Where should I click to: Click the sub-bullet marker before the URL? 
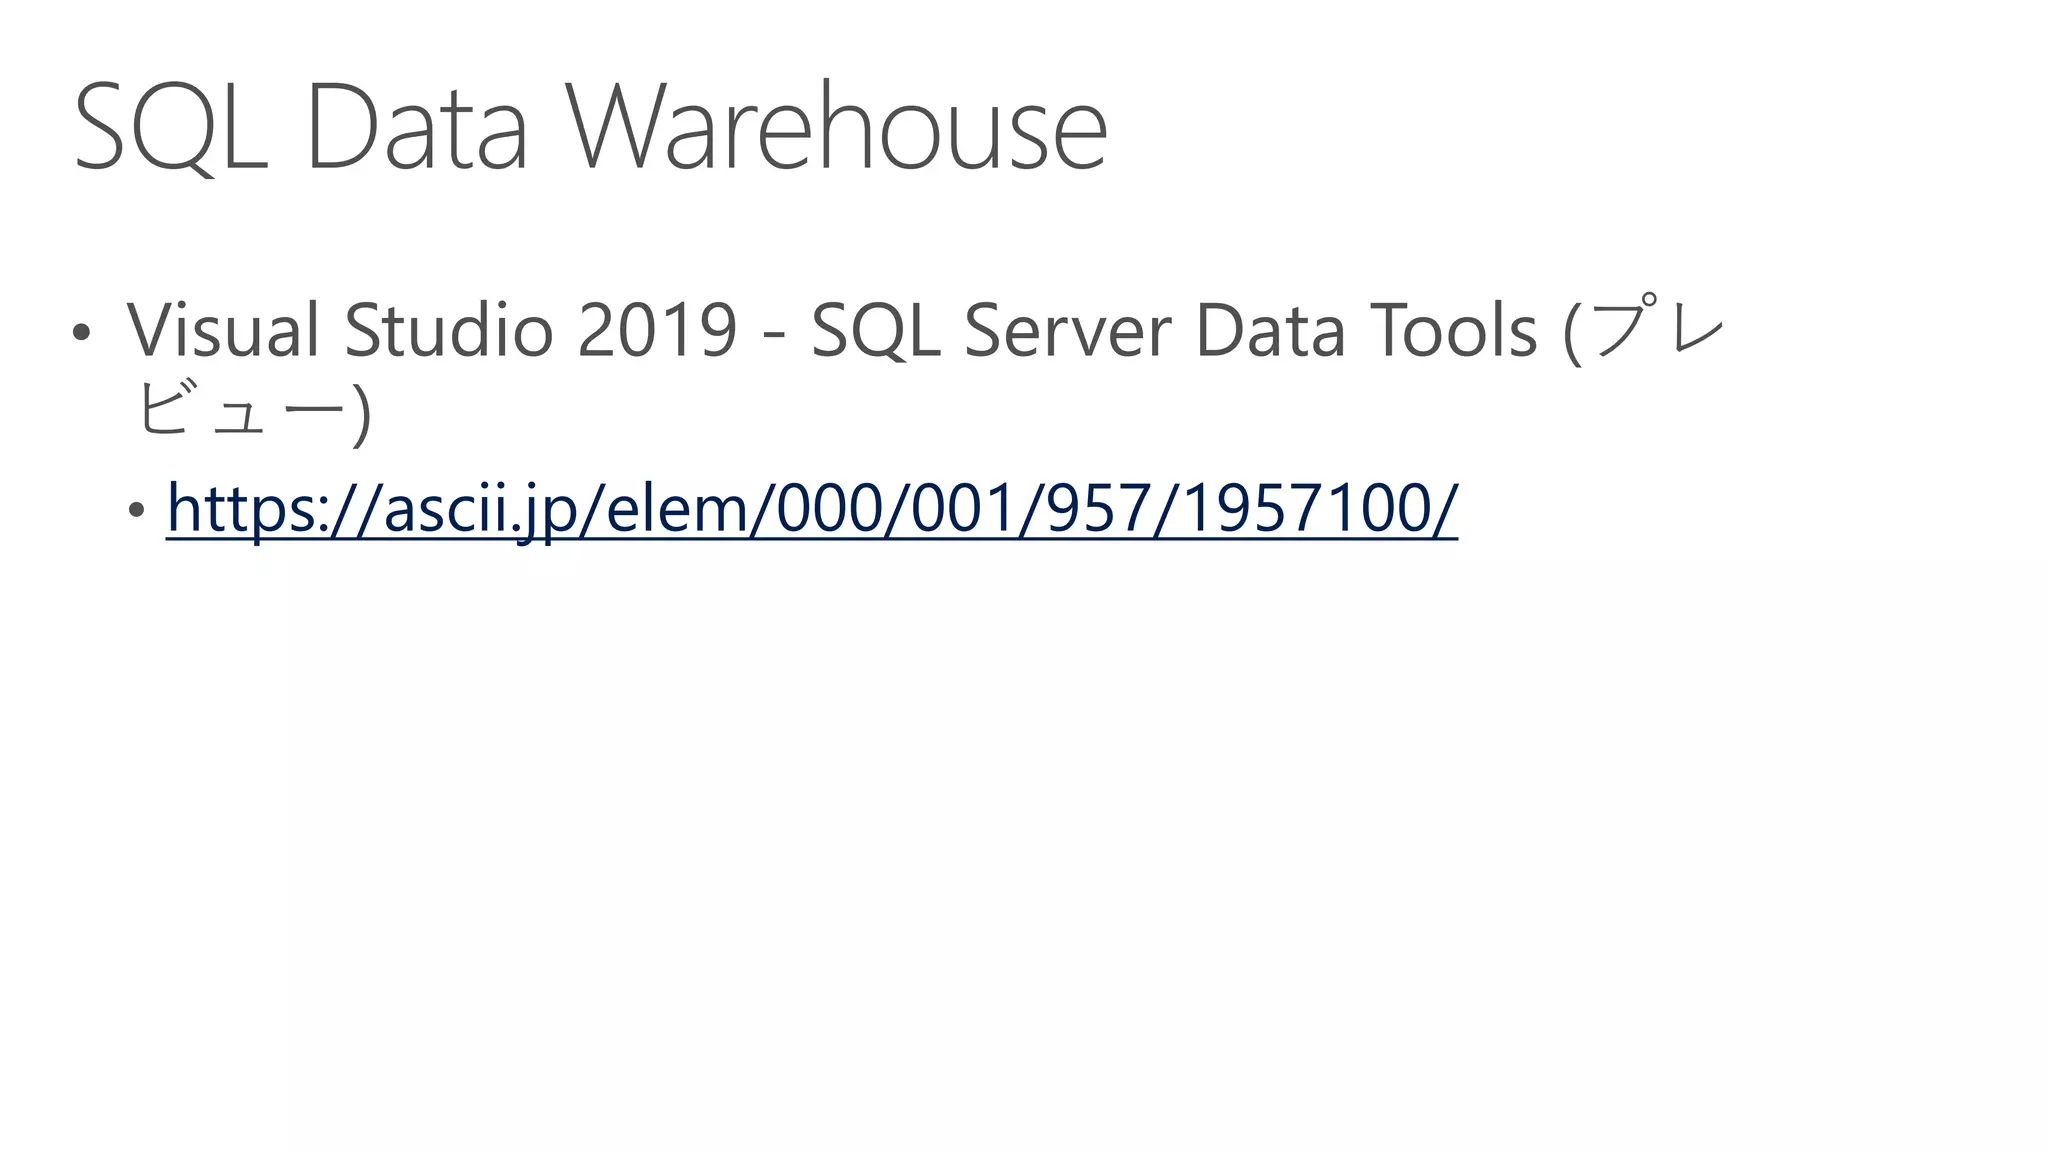coord(137,510)
